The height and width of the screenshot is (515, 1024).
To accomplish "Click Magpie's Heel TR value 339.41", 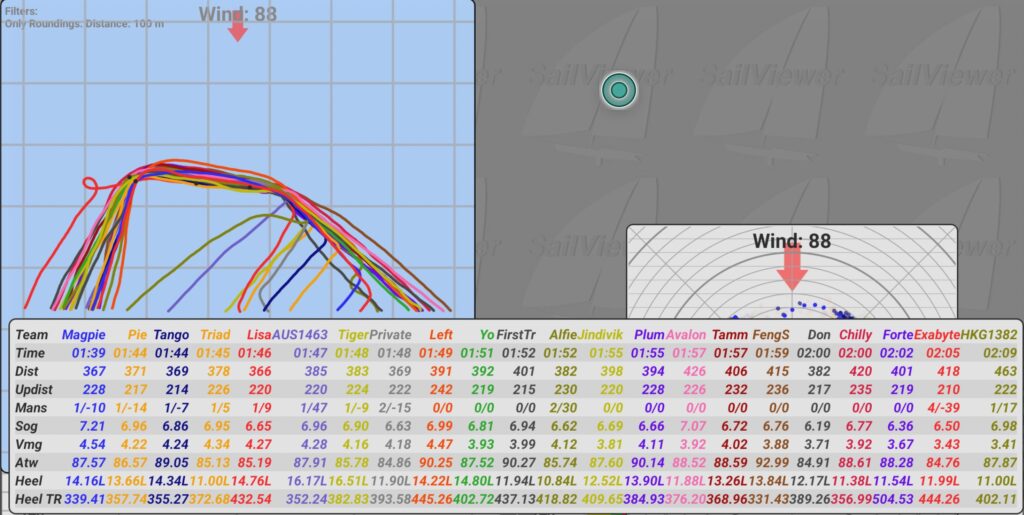I will click(85, 499).
